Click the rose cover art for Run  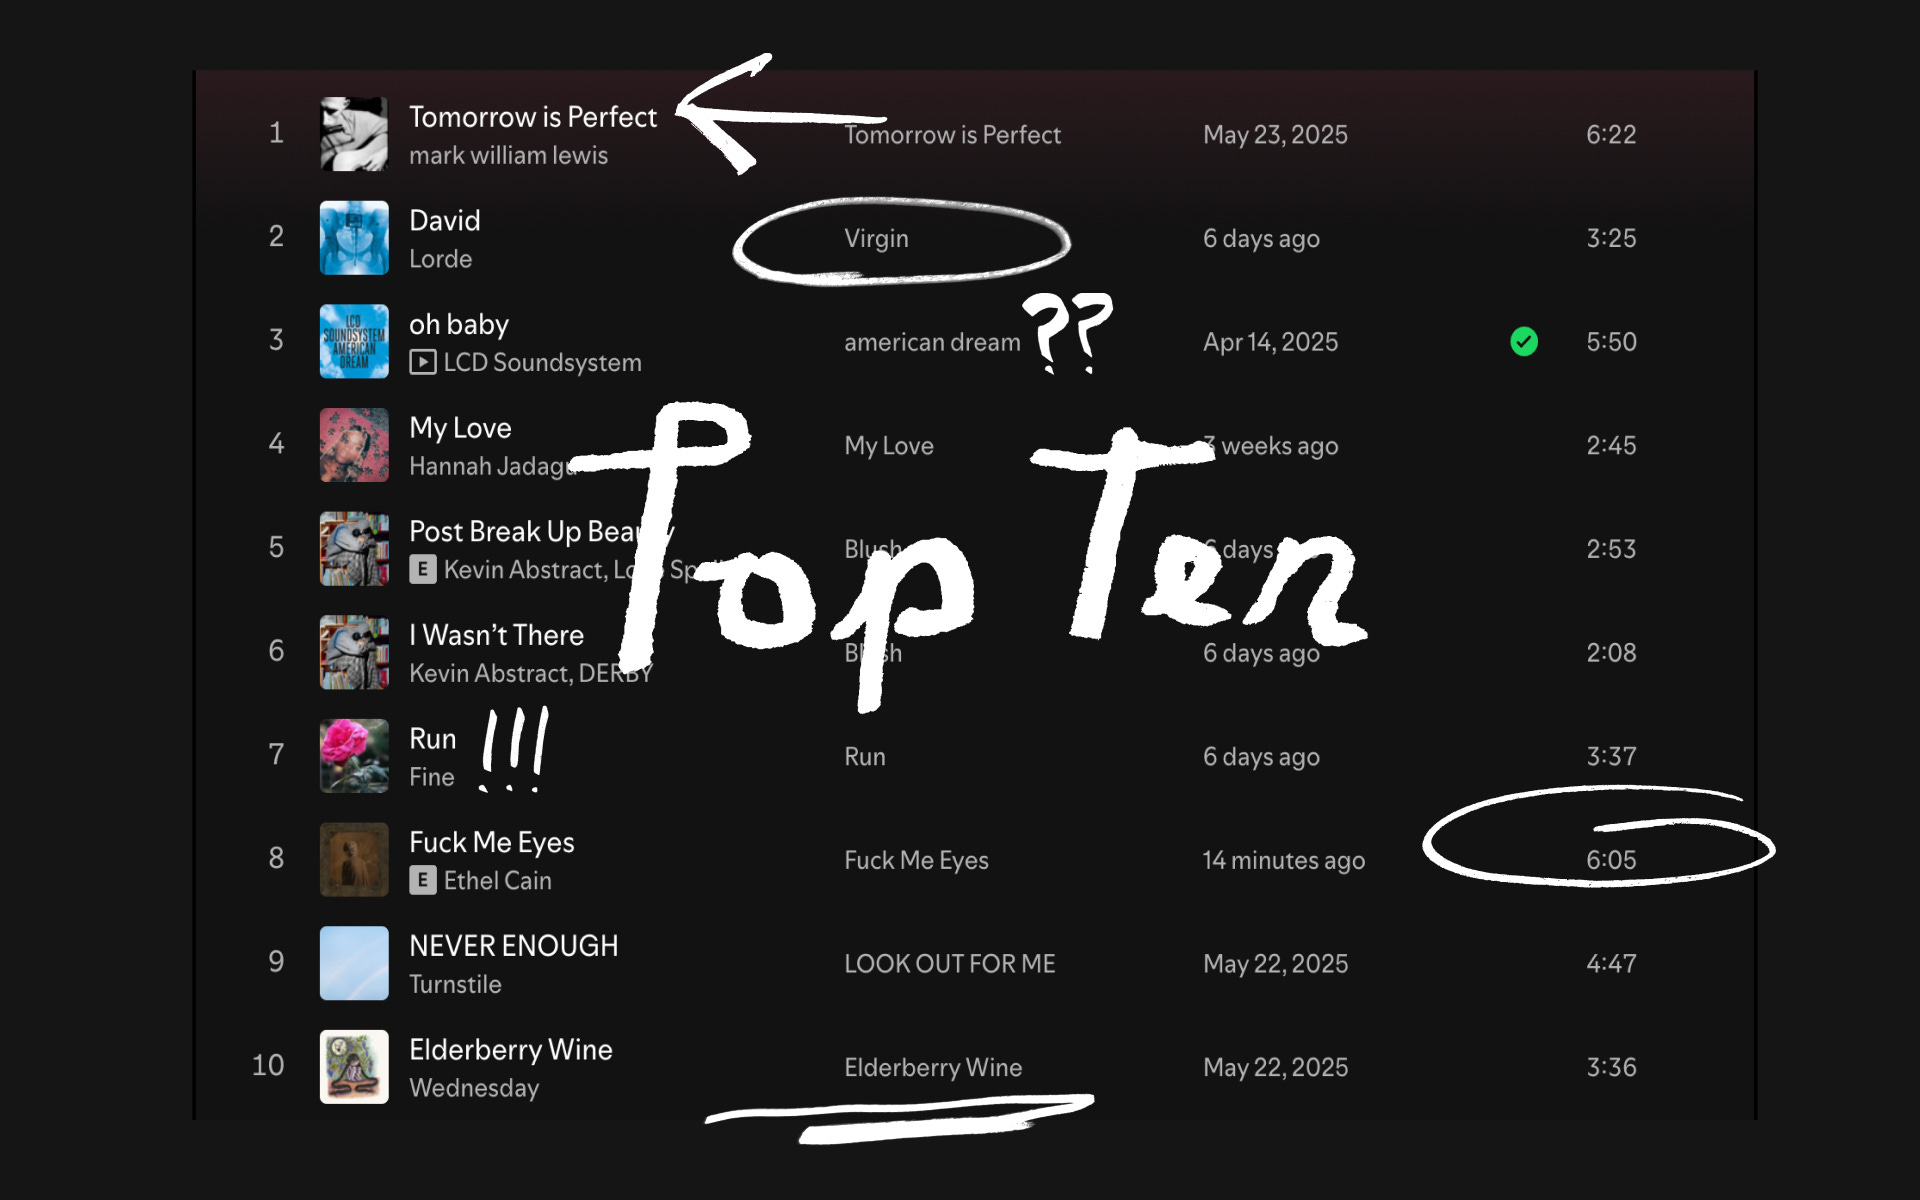coord(354,756)
